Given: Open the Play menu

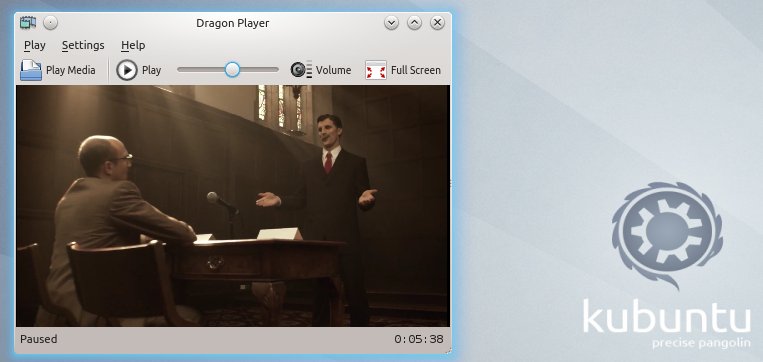Looking at the screenshot, I should pos(35,45).
